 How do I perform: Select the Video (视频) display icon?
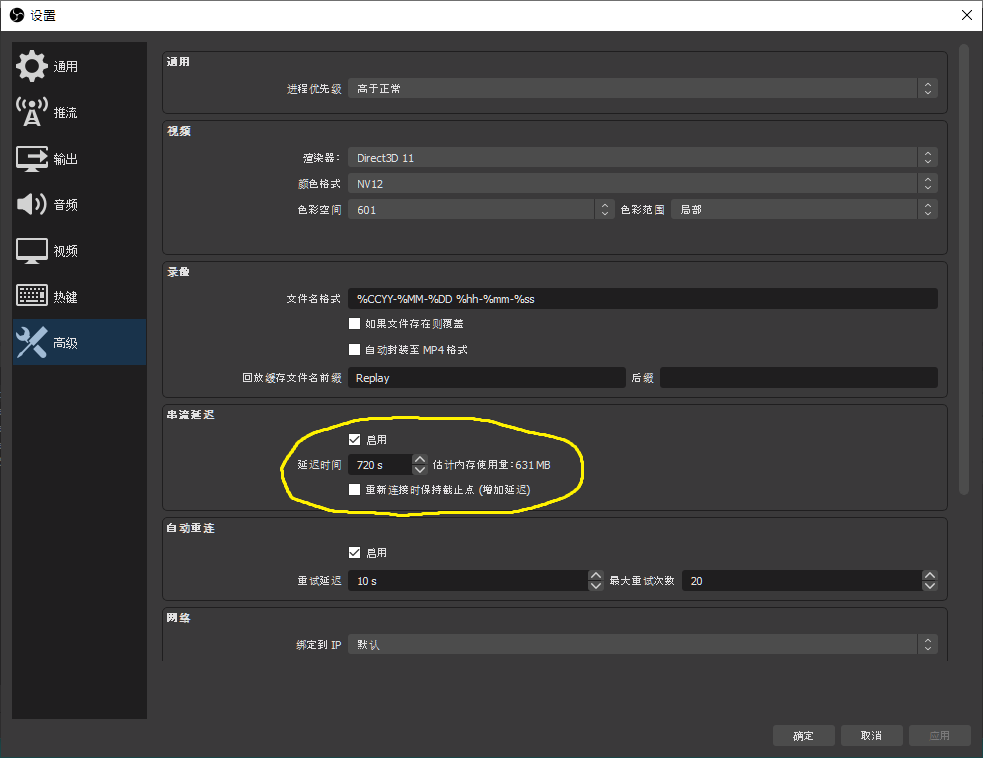[32, 251]
